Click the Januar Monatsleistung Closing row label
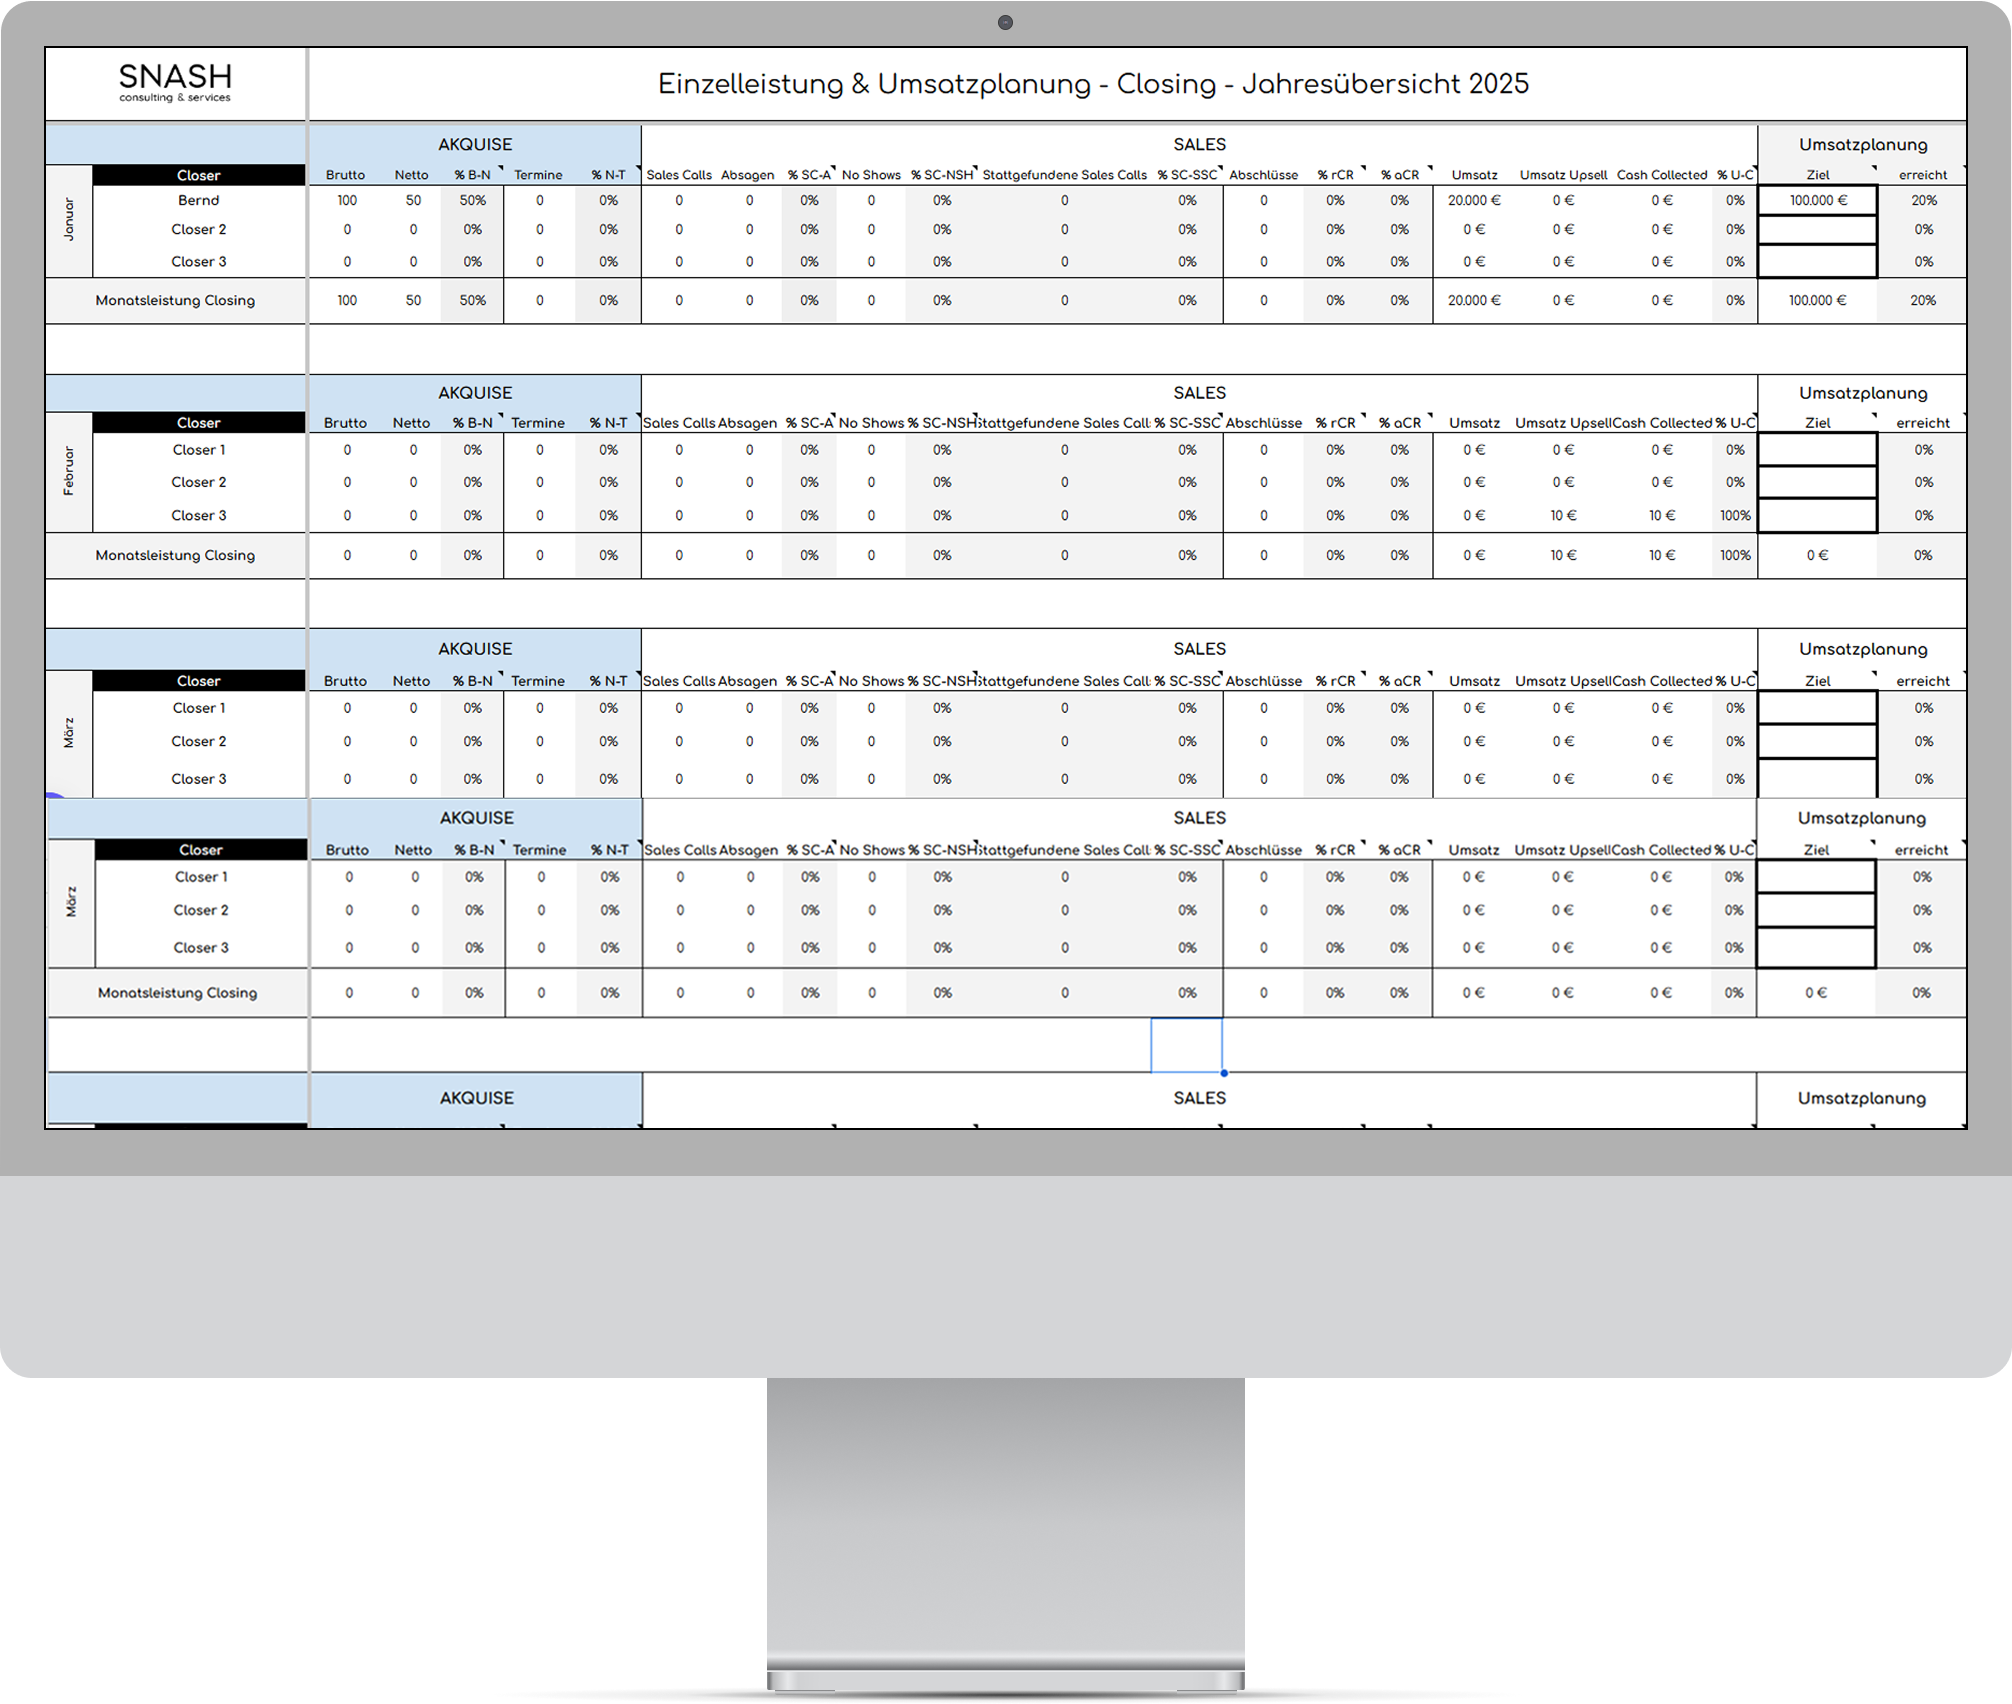This screenshot has width=2012, height=1704. click(x=175, y=300)
